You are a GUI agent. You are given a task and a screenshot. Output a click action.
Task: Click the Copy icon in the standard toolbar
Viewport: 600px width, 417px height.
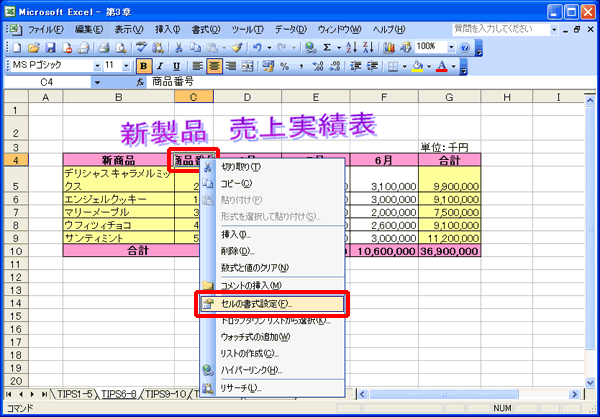coord(195,48)
